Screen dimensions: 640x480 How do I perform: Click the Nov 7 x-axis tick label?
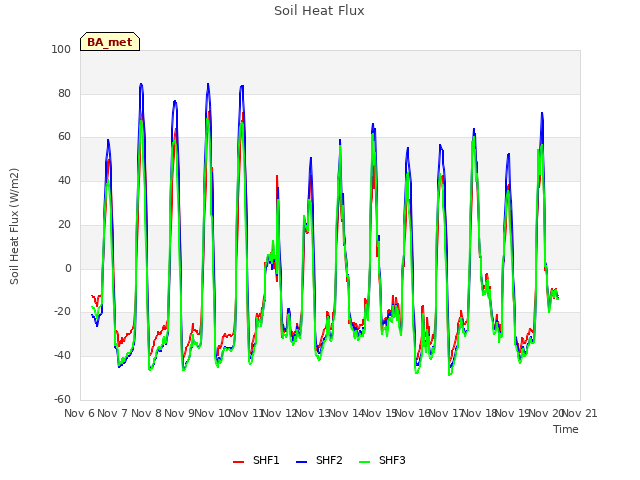click(x=113, y=413)
